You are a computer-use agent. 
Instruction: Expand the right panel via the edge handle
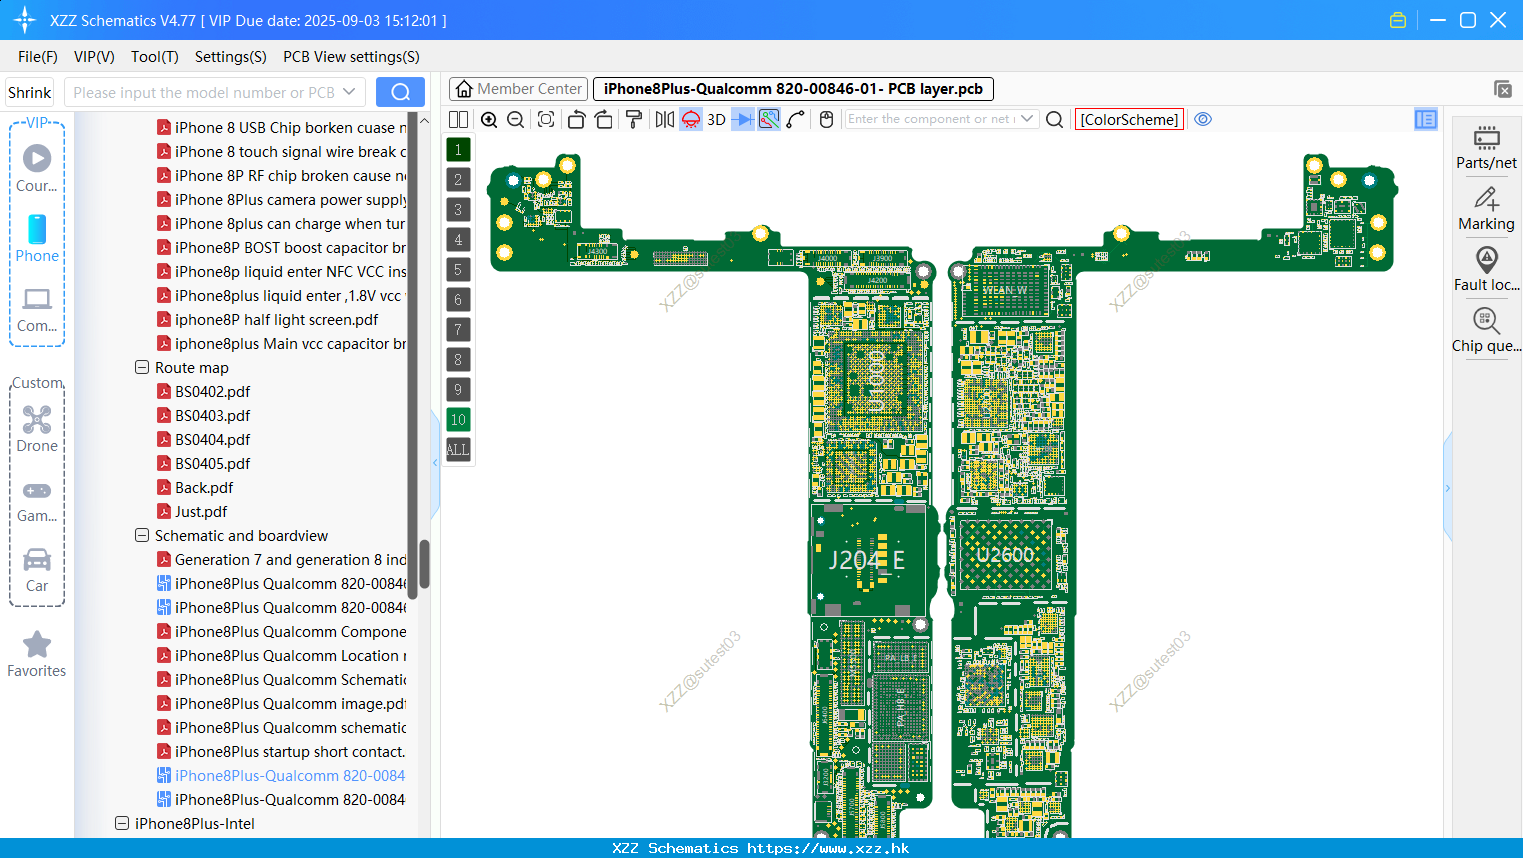[1447, 488]
